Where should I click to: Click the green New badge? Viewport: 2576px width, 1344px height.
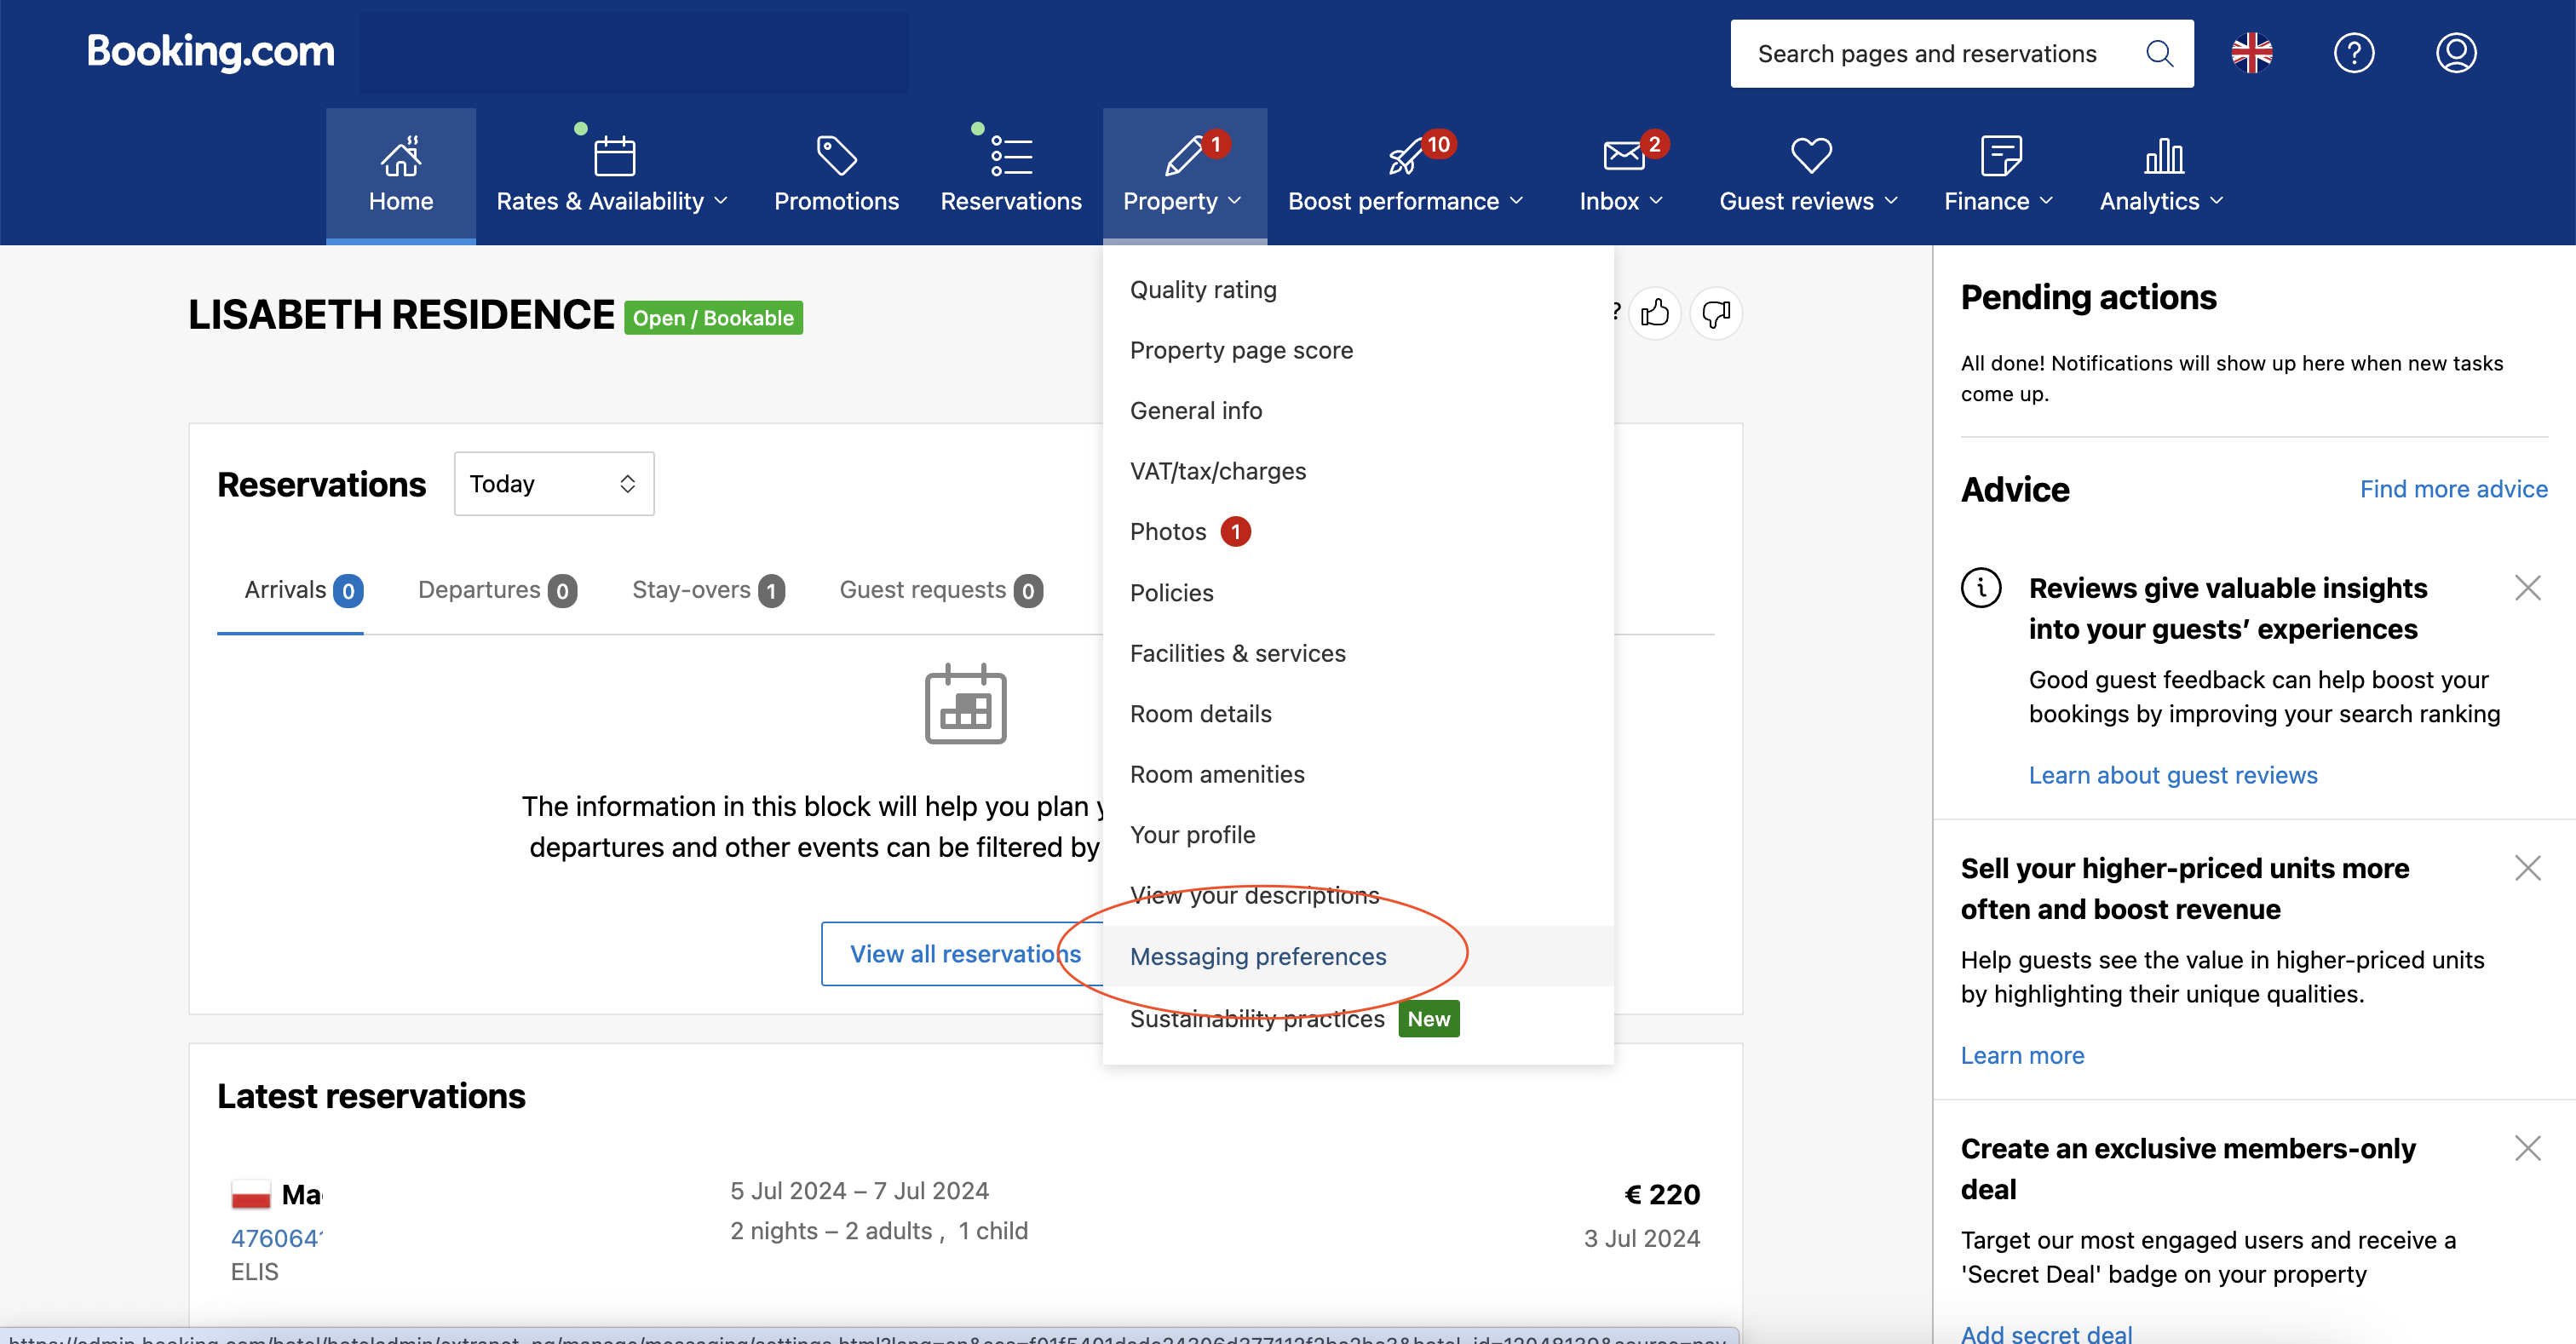[1428, 1019]
